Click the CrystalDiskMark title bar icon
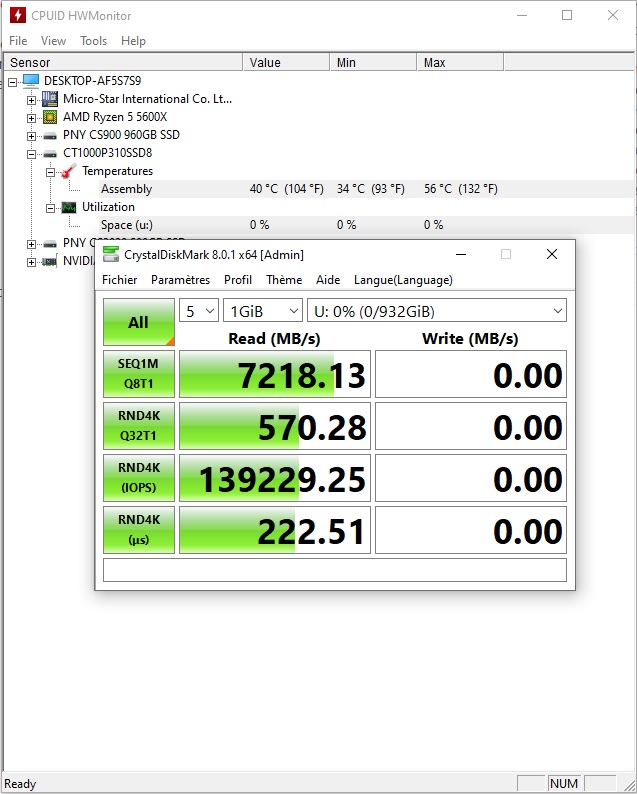This screenshot has width=637, height=794. [x=111, y=254]
